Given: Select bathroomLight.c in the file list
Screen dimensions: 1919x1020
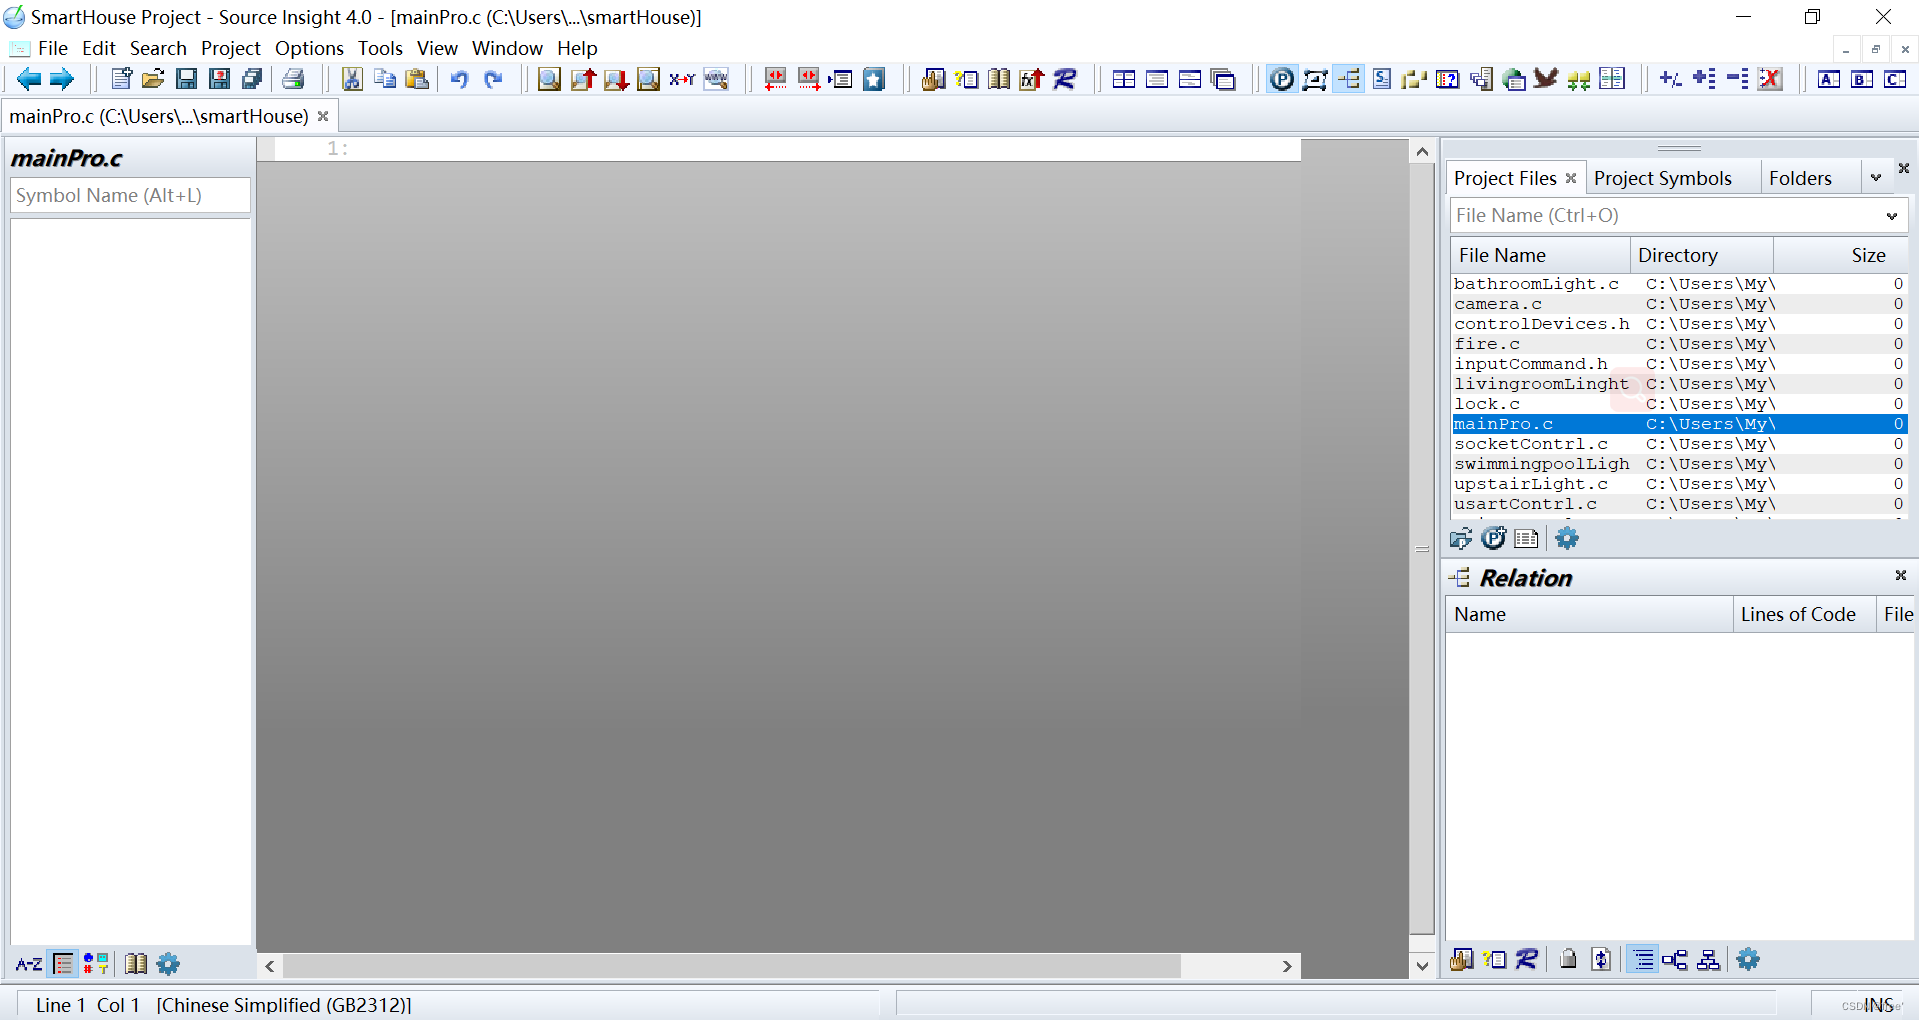Looking at the screenshot, I should [x=1678, y=284].
